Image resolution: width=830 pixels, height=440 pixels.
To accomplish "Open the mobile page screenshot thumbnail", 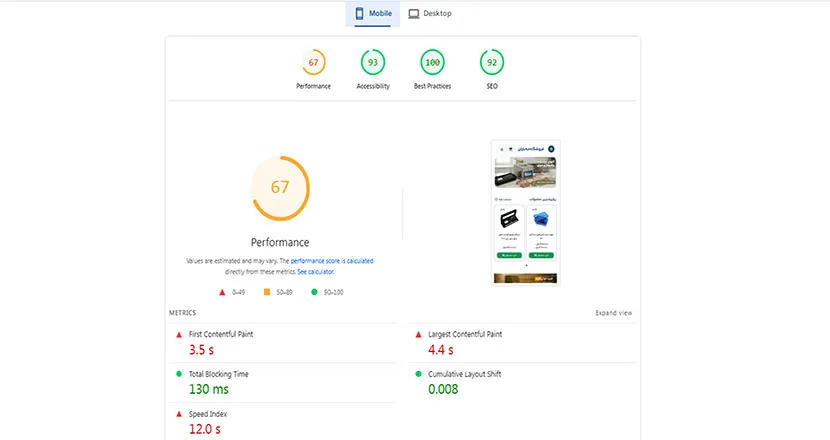I will click(x=526, y=213).
